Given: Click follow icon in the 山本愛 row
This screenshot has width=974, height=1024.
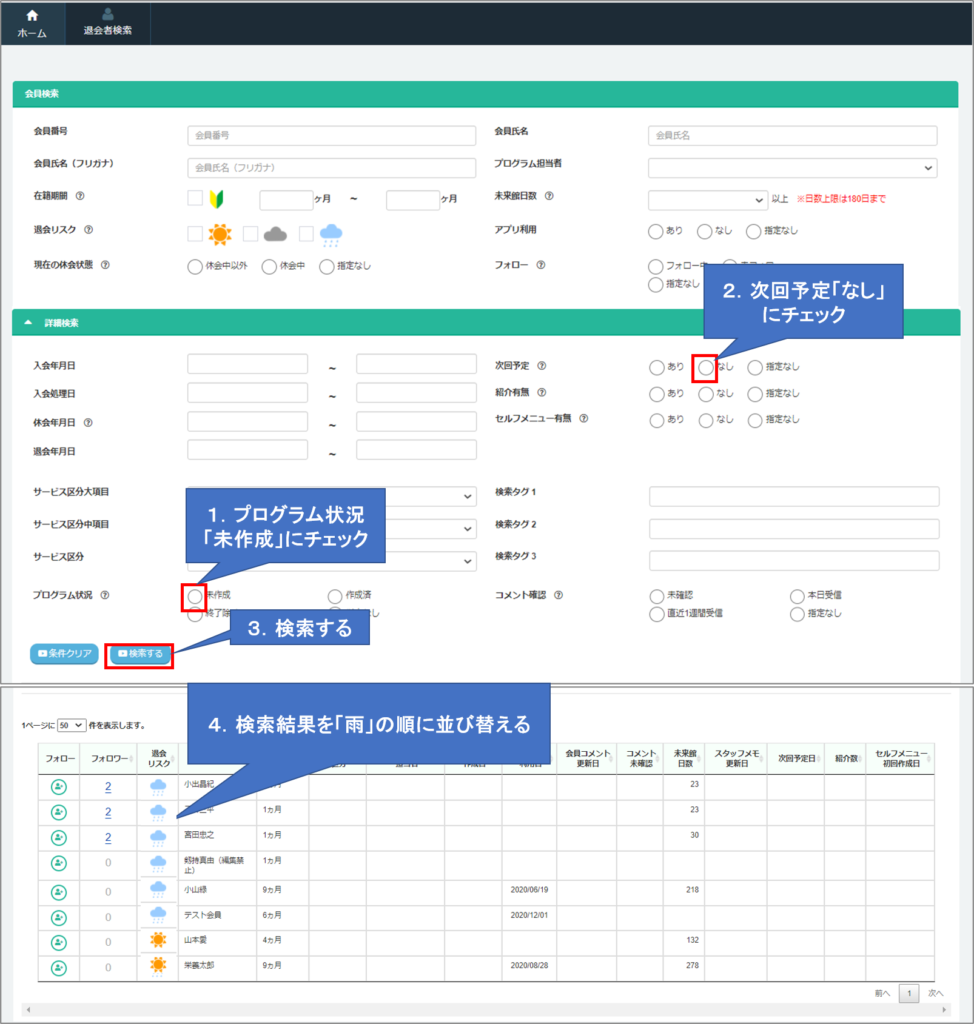Looking at the screenshot, I should coord(58,941).
